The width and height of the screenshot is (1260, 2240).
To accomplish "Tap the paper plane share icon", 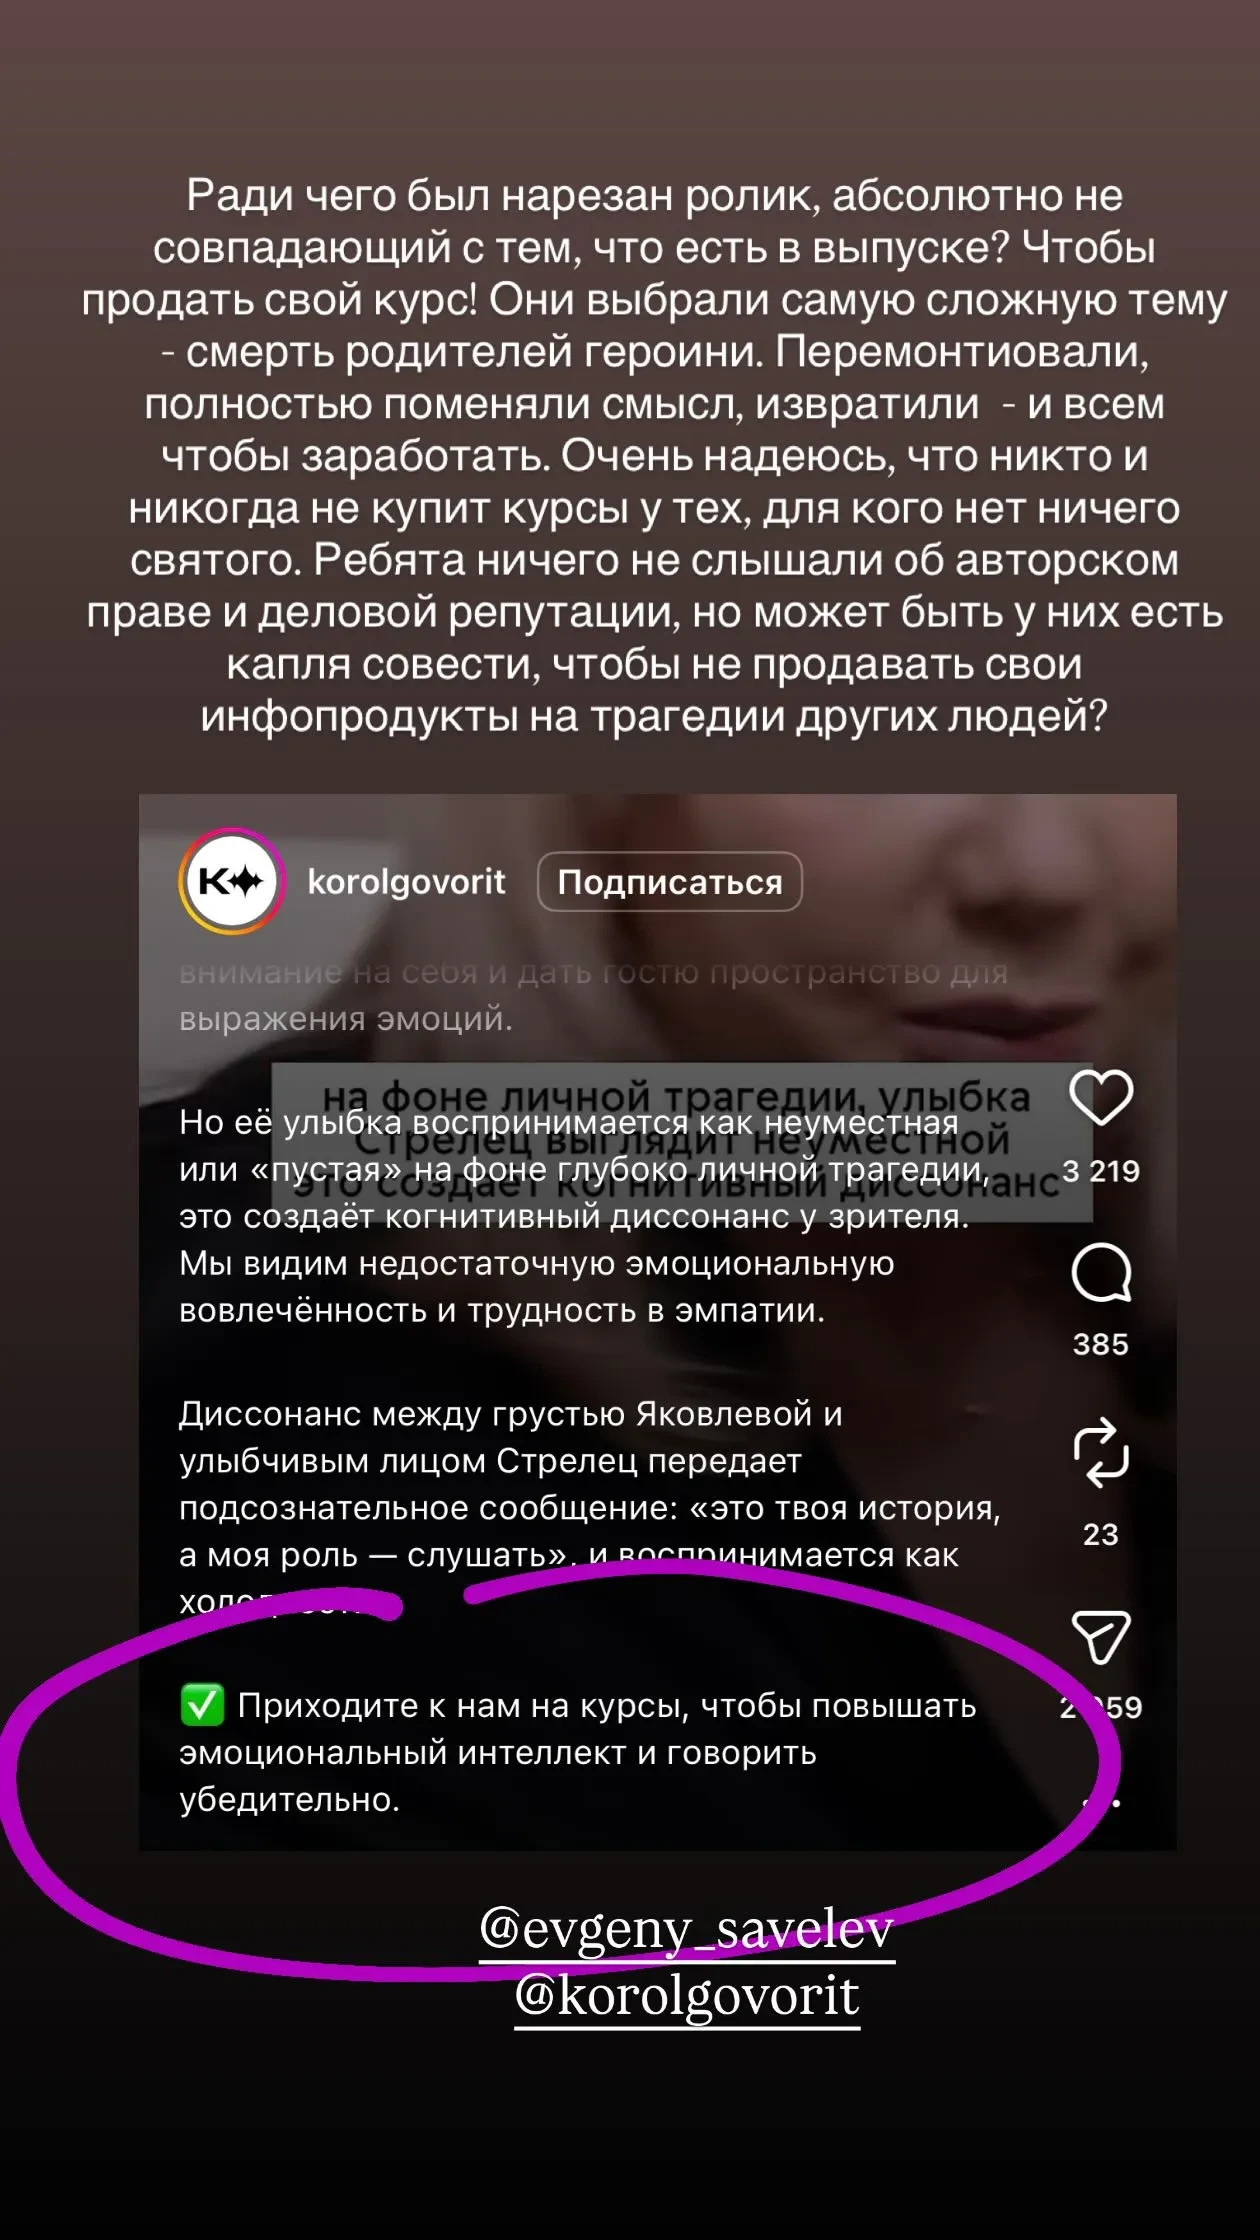I will [1100, 1637].
